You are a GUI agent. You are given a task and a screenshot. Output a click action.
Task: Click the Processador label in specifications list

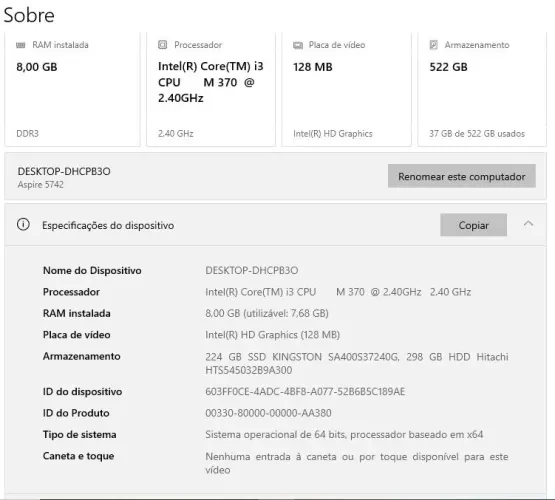71,292
